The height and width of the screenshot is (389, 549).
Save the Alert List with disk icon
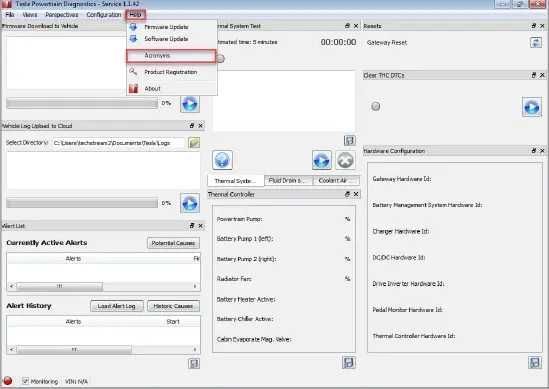pos(194,363)
